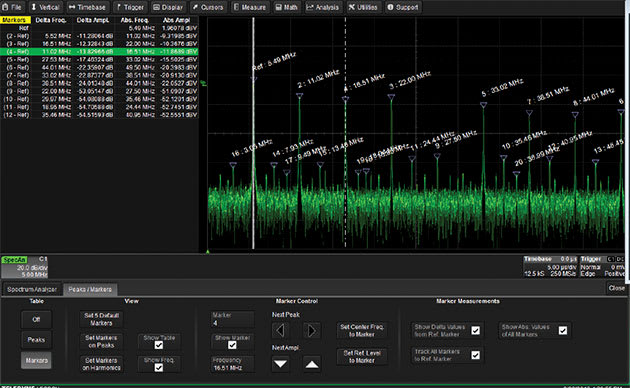Screen dimensions: 630x388
Task: Open the File menu
Action: coord(12,7)
